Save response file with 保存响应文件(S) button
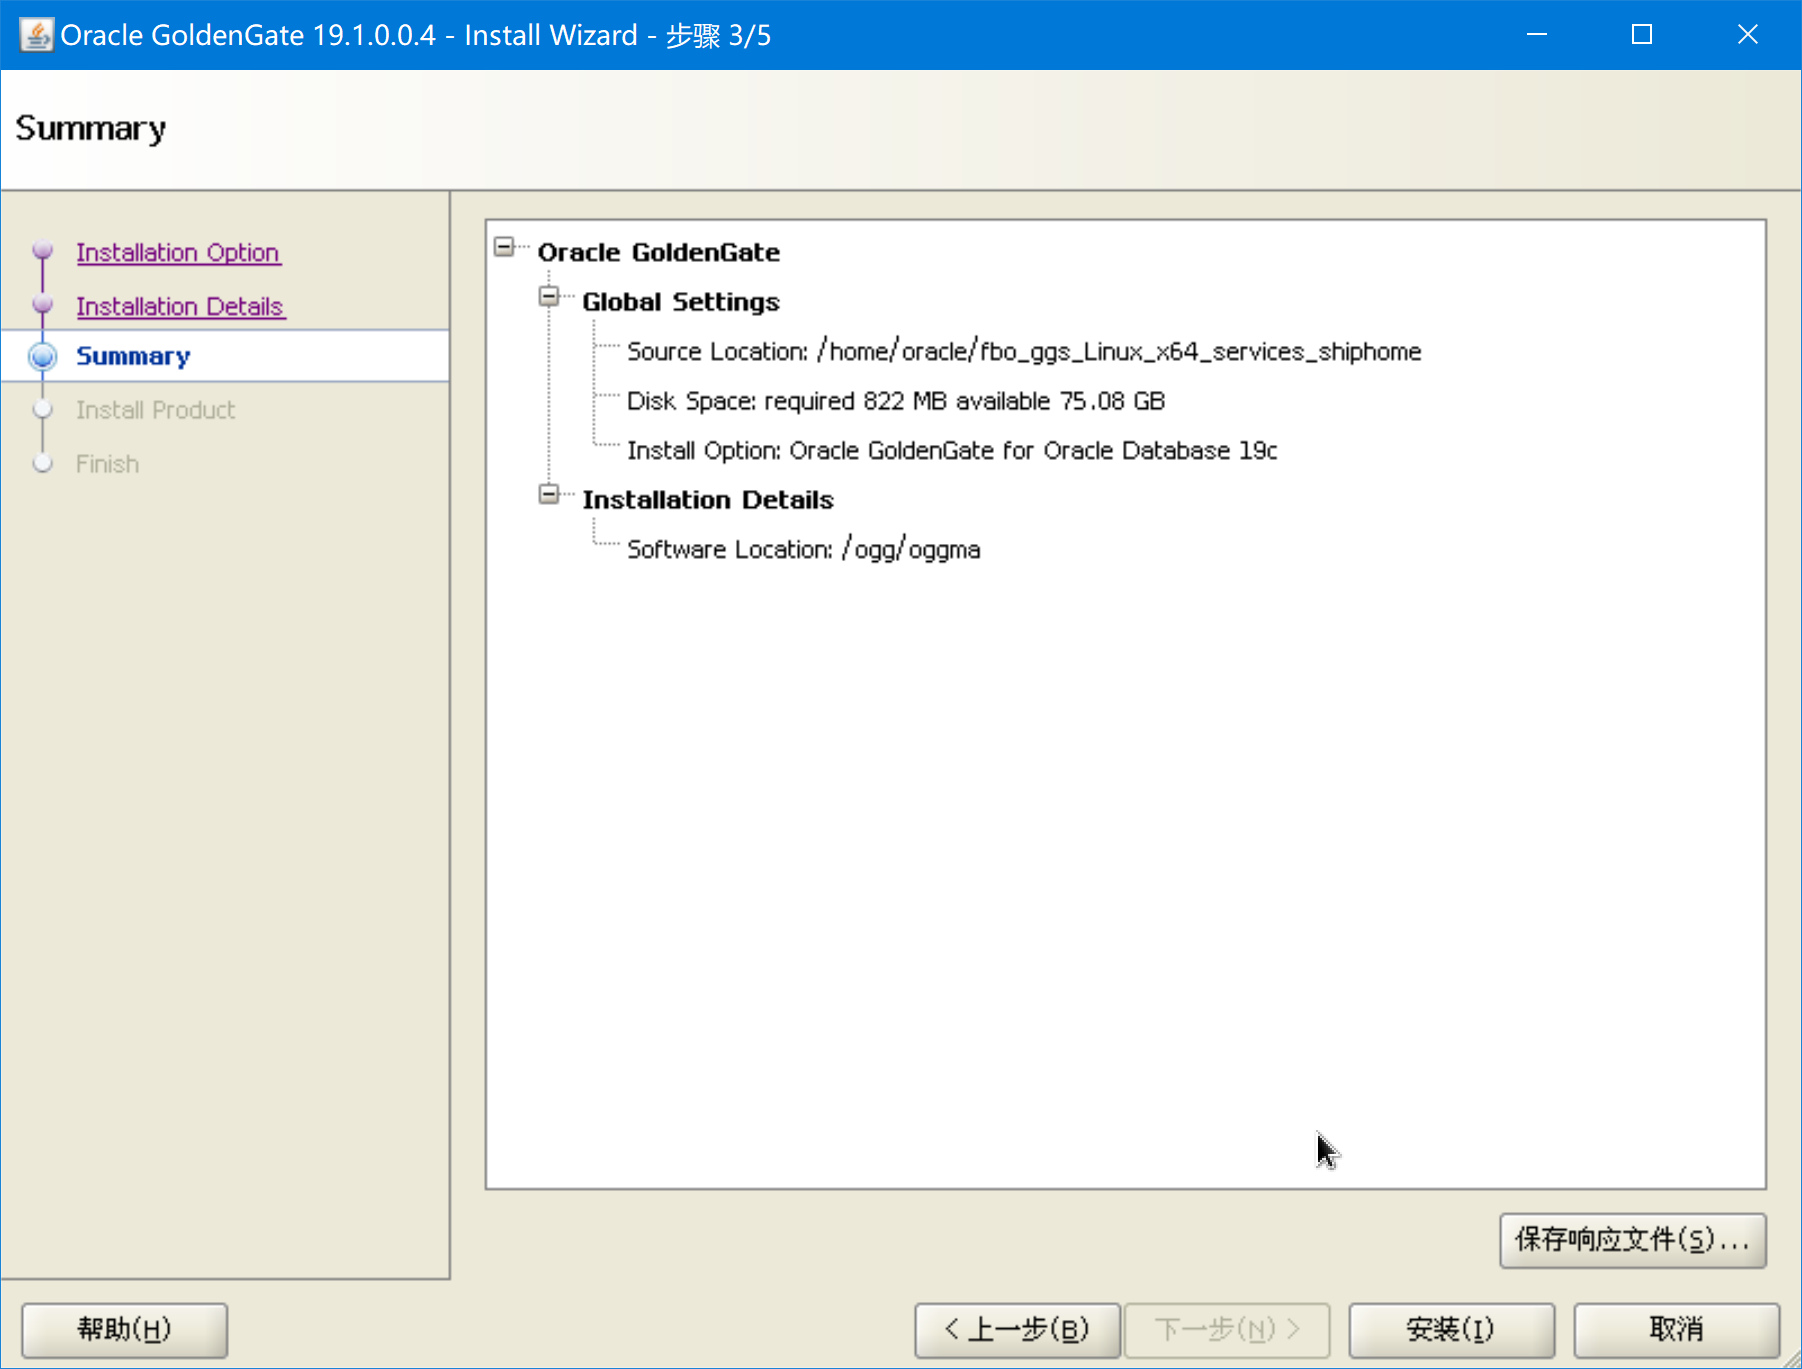1802x1369 pixels. tap(1633, 1241)
